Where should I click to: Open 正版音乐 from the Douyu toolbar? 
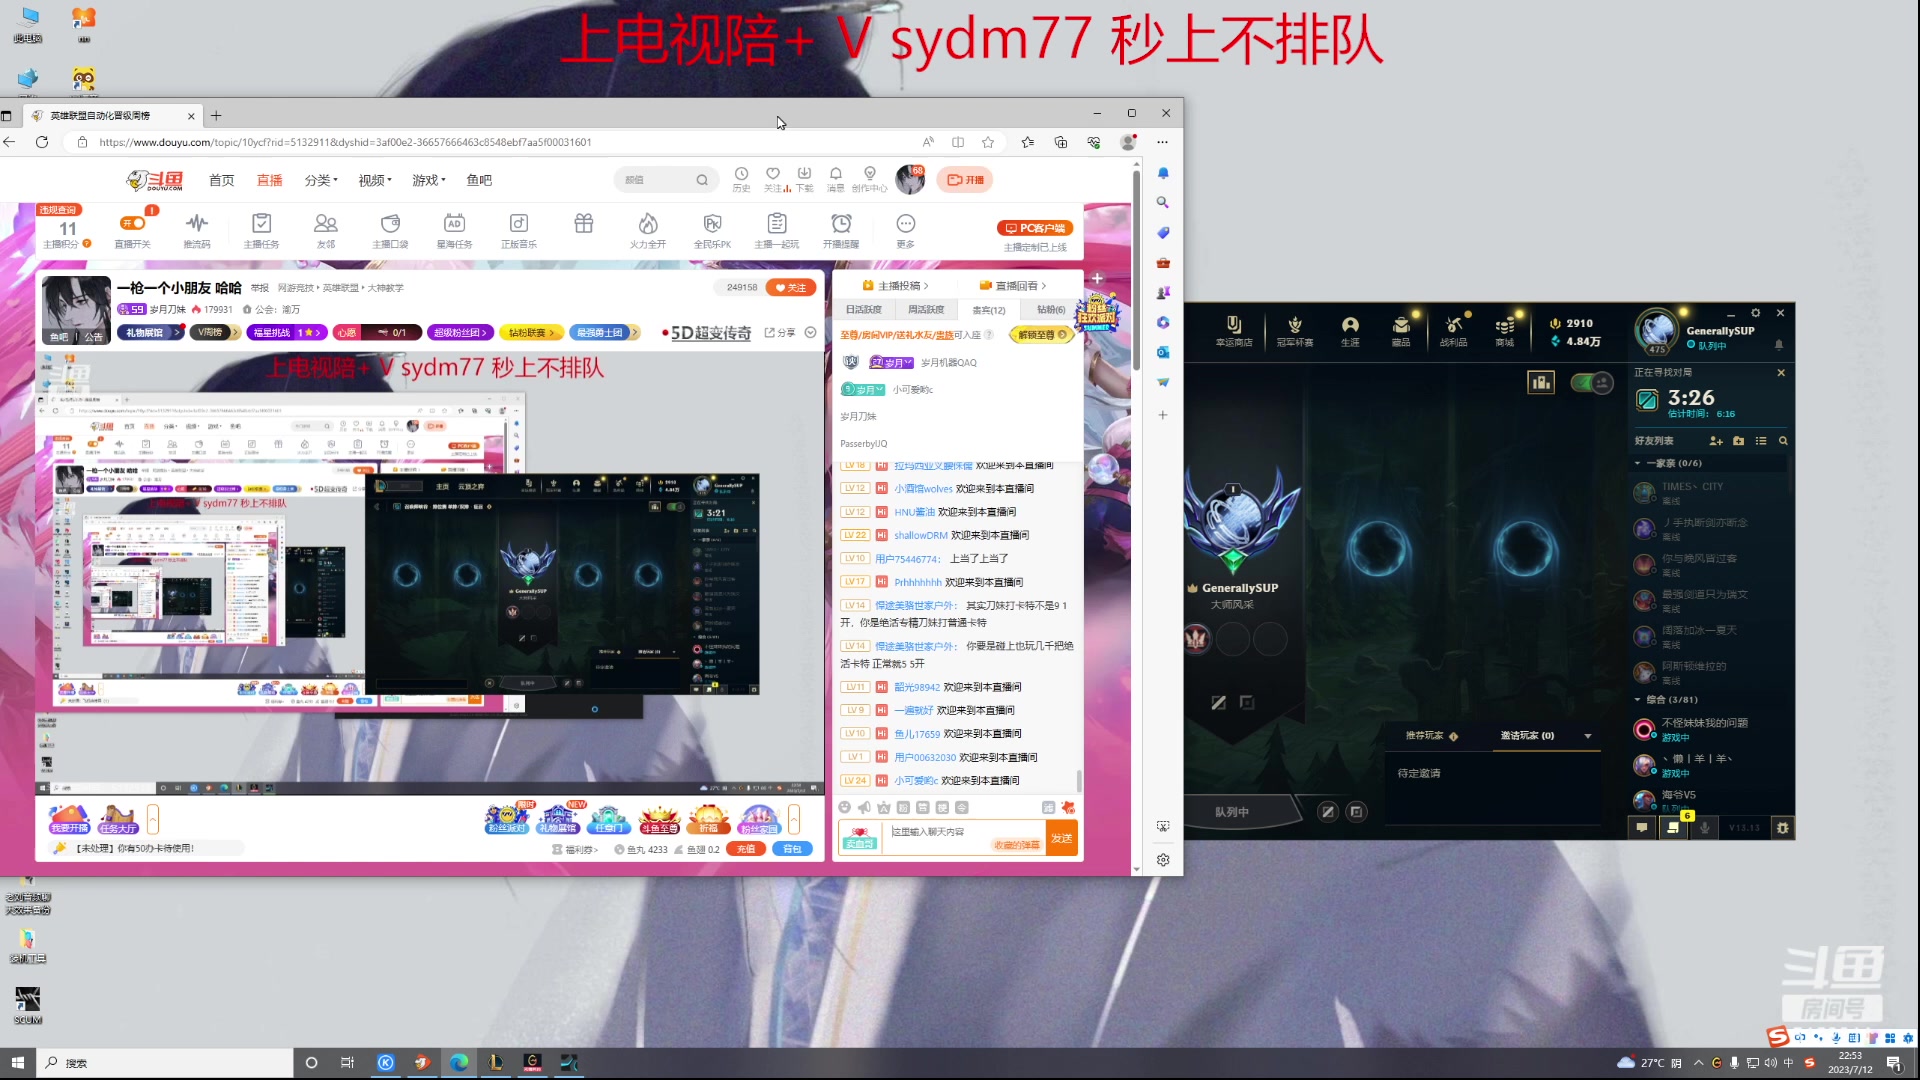(x=519, y=229)
